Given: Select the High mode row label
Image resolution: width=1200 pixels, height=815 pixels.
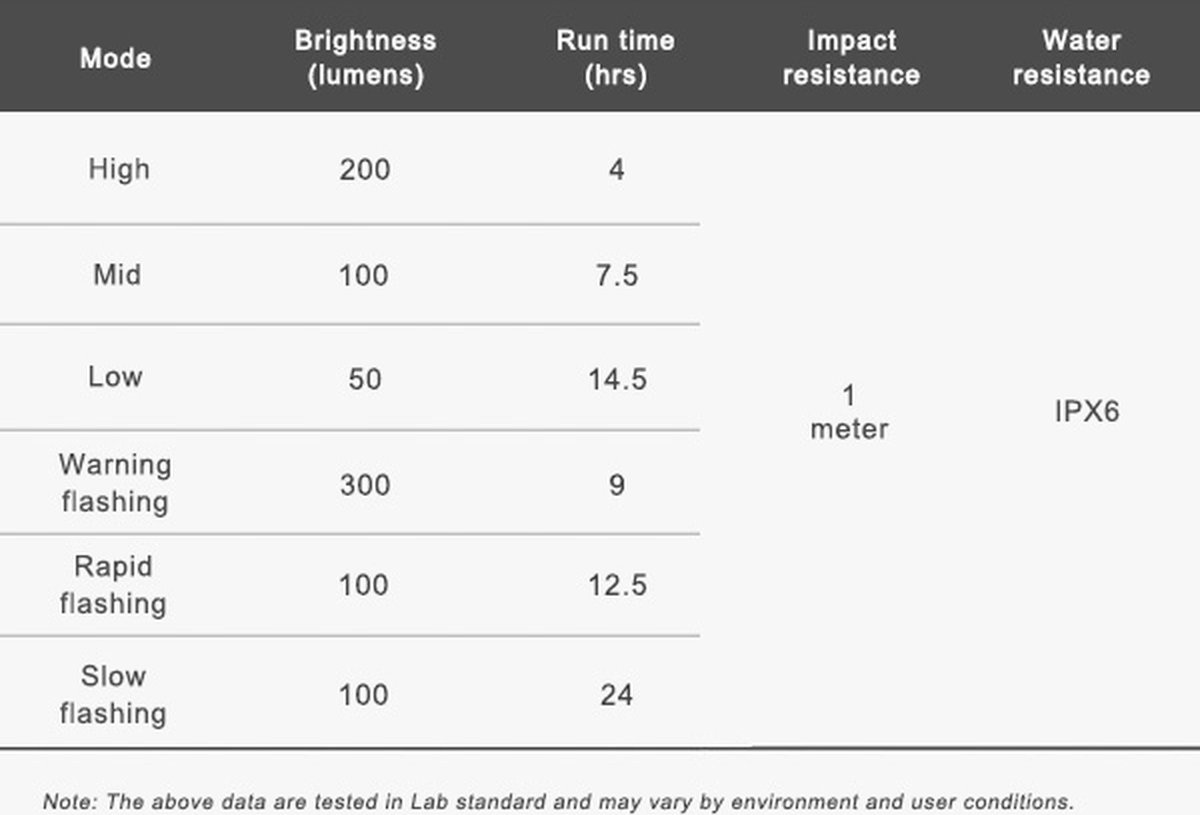Looking at the screenshot, I should tap(119, 169).
